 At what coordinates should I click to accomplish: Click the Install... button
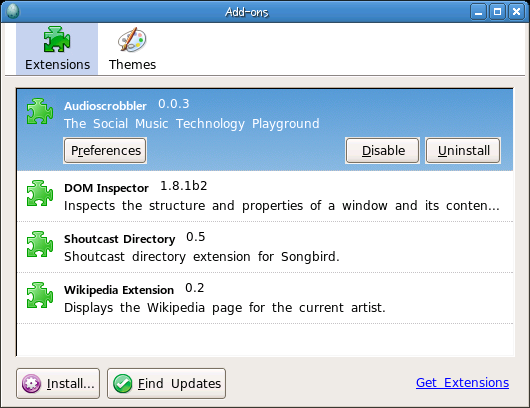58,383
